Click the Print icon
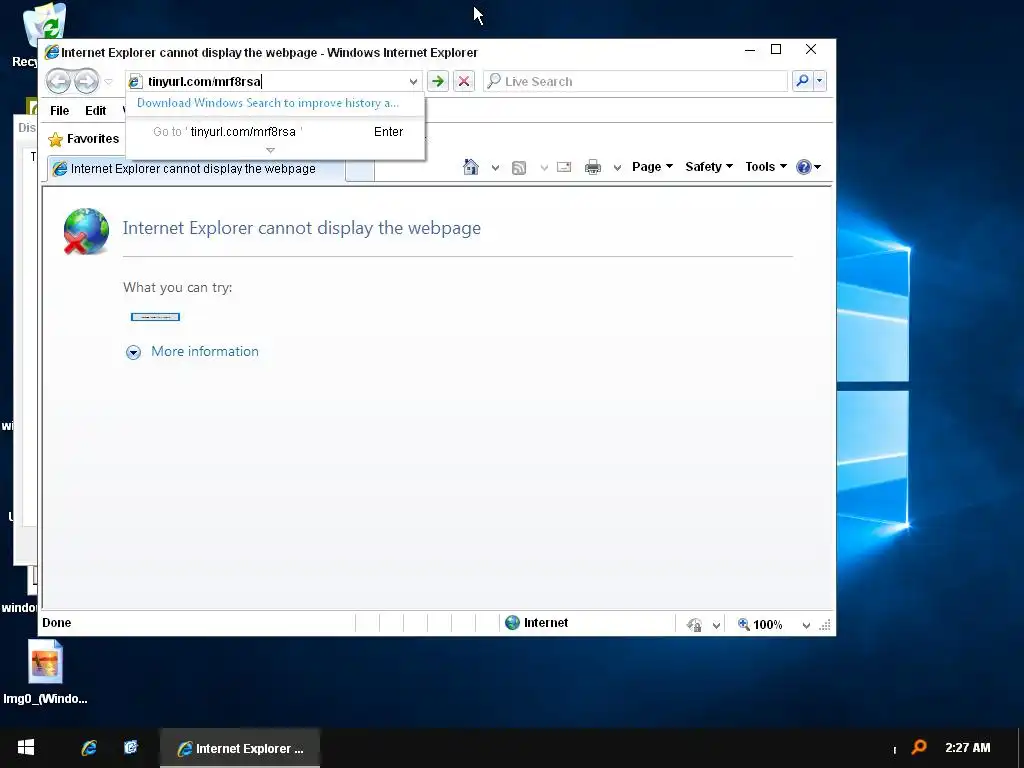Viewport: 1024px width, 768px height. pos(593,167)
